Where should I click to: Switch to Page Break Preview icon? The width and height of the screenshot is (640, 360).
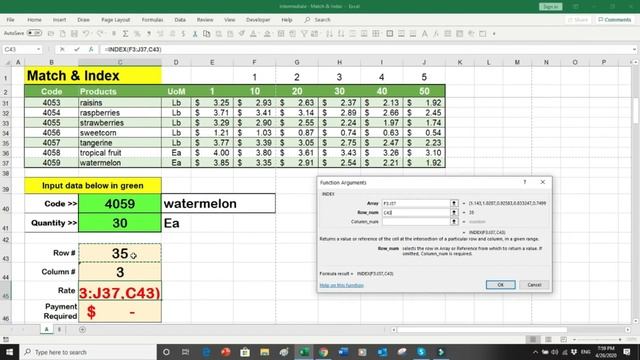click(x=564, y=339)
